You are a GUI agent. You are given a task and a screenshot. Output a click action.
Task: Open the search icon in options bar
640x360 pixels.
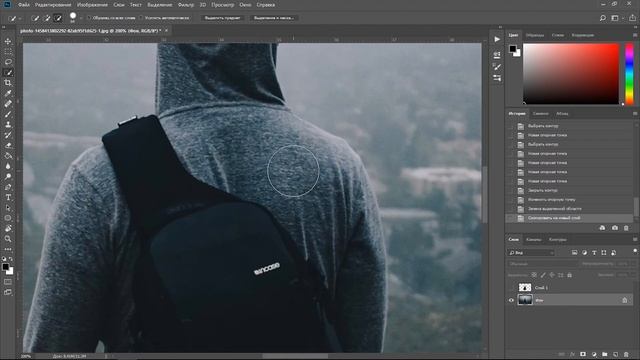(602, 18)
